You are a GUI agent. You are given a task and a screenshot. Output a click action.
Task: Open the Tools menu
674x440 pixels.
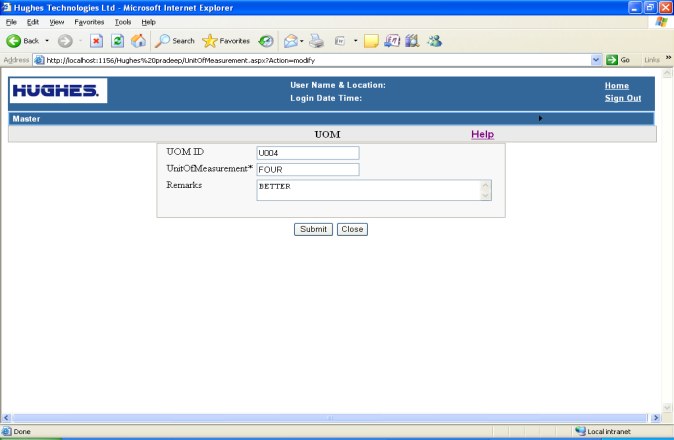point(123,21)
